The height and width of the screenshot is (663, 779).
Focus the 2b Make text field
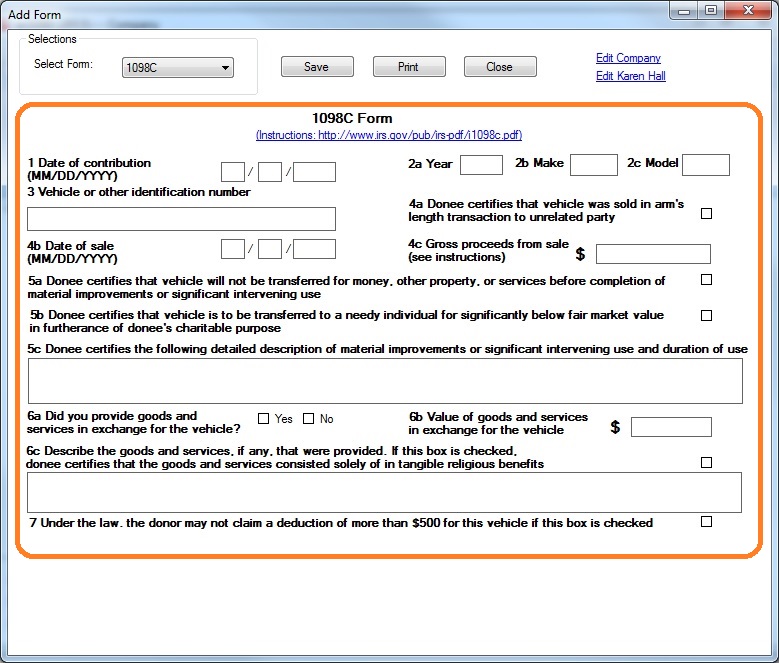click(594, 165)
